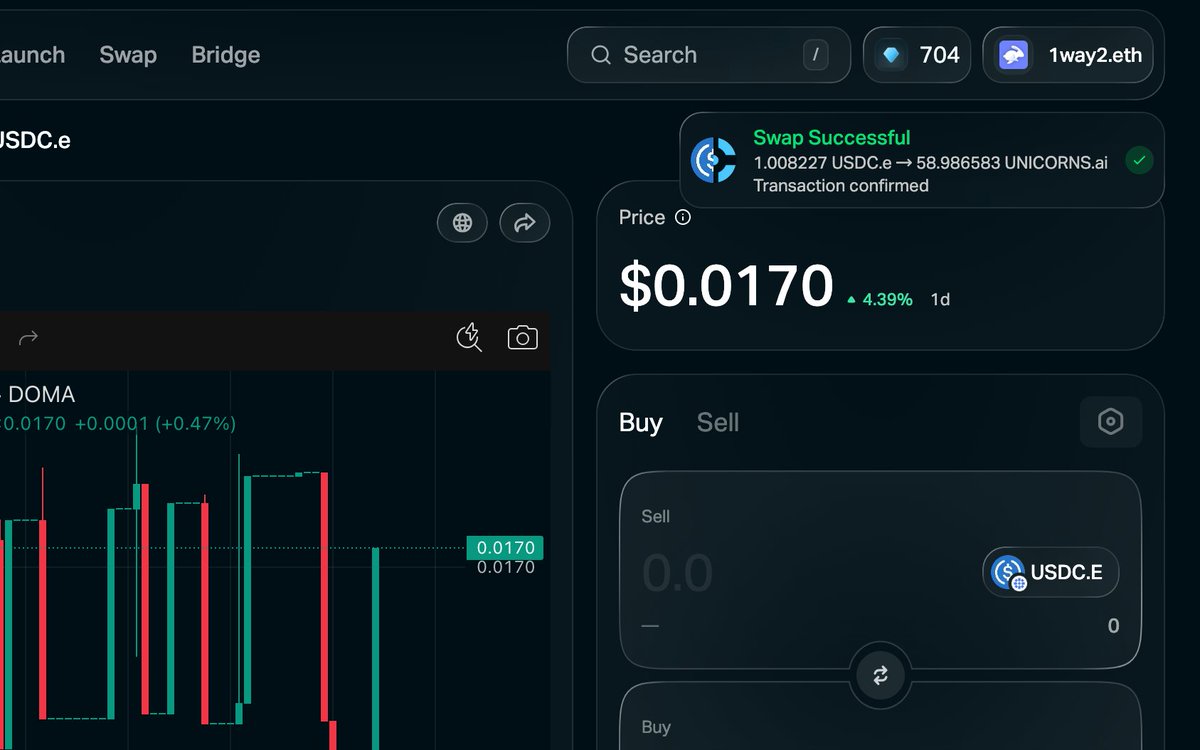
Task: Click the Sell amount 0.0 field
Action: [x=677, y=573]
